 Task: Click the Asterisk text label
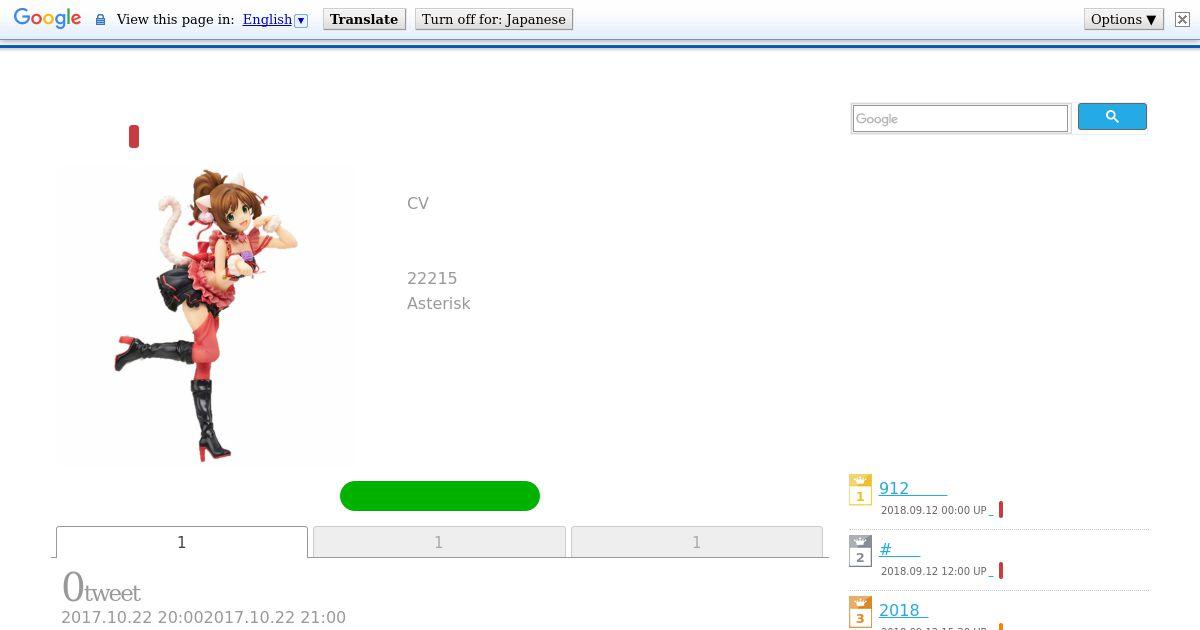click(x=438, y=303)
